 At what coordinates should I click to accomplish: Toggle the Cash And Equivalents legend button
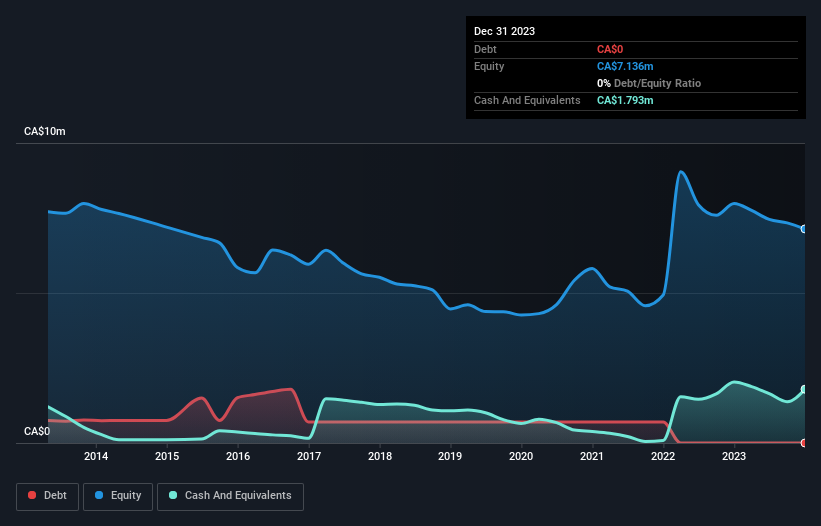pyautogui.click(x=230, y=496)
